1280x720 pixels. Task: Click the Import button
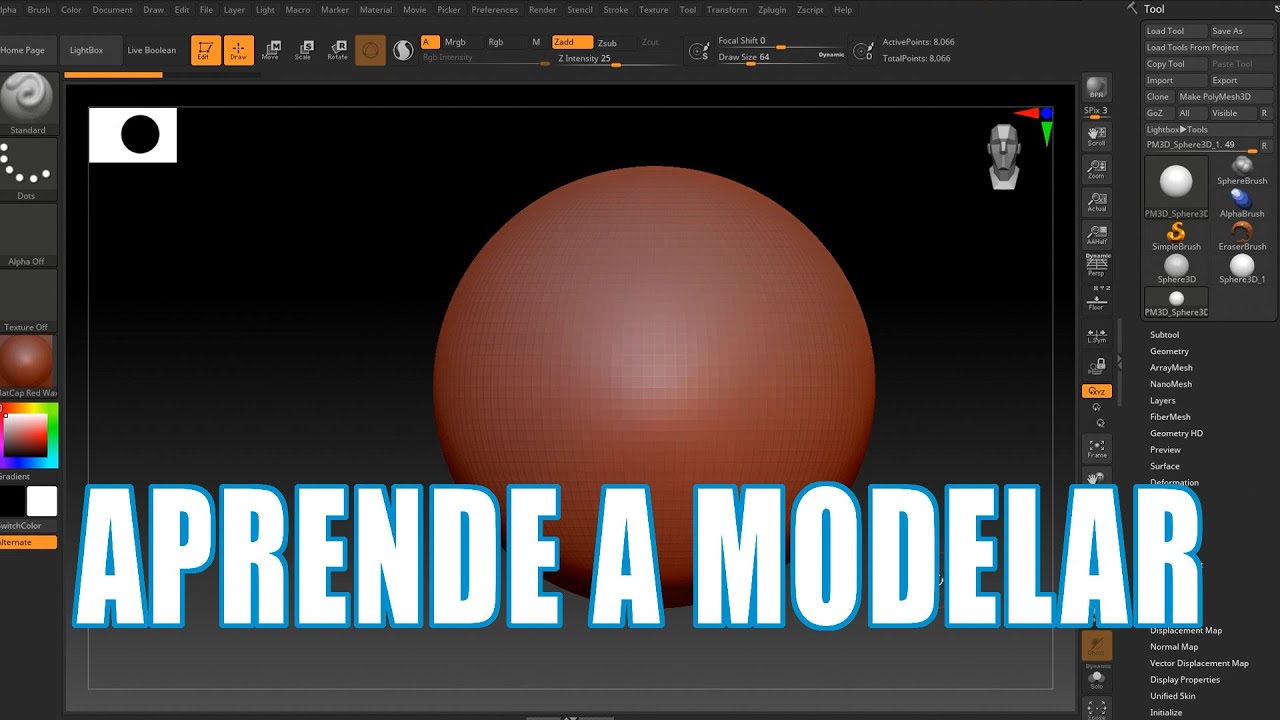coord(1175,80)
